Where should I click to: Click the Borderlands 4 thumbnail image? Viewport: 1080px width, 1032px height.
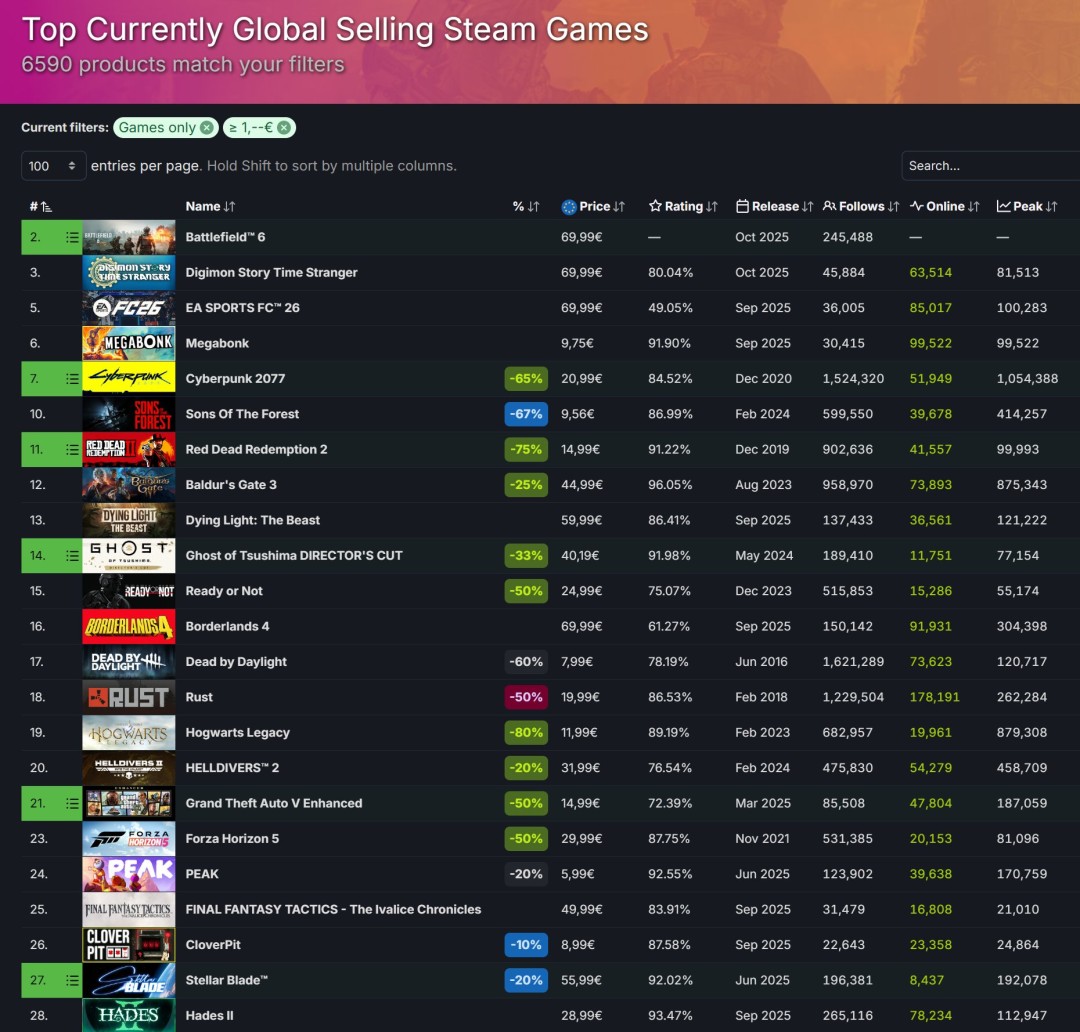129,627
